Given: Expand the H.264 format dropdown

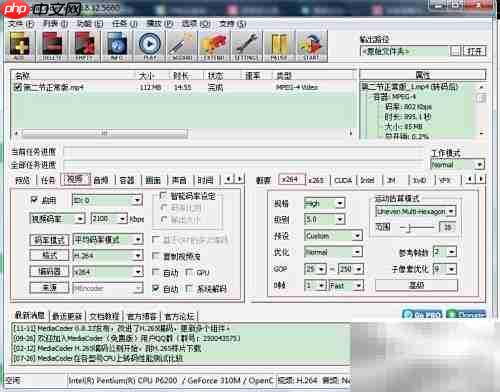Looking at the screenshot, I should click(138, 256).
